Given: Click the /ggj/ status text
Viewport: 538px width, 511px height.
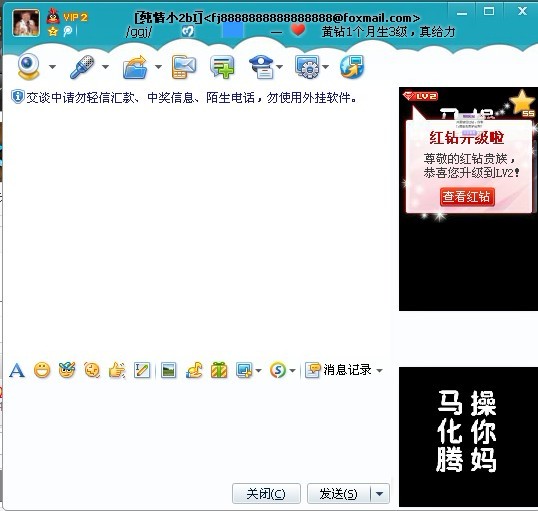Looking at the screenshot, I should [x=139, y=32].
